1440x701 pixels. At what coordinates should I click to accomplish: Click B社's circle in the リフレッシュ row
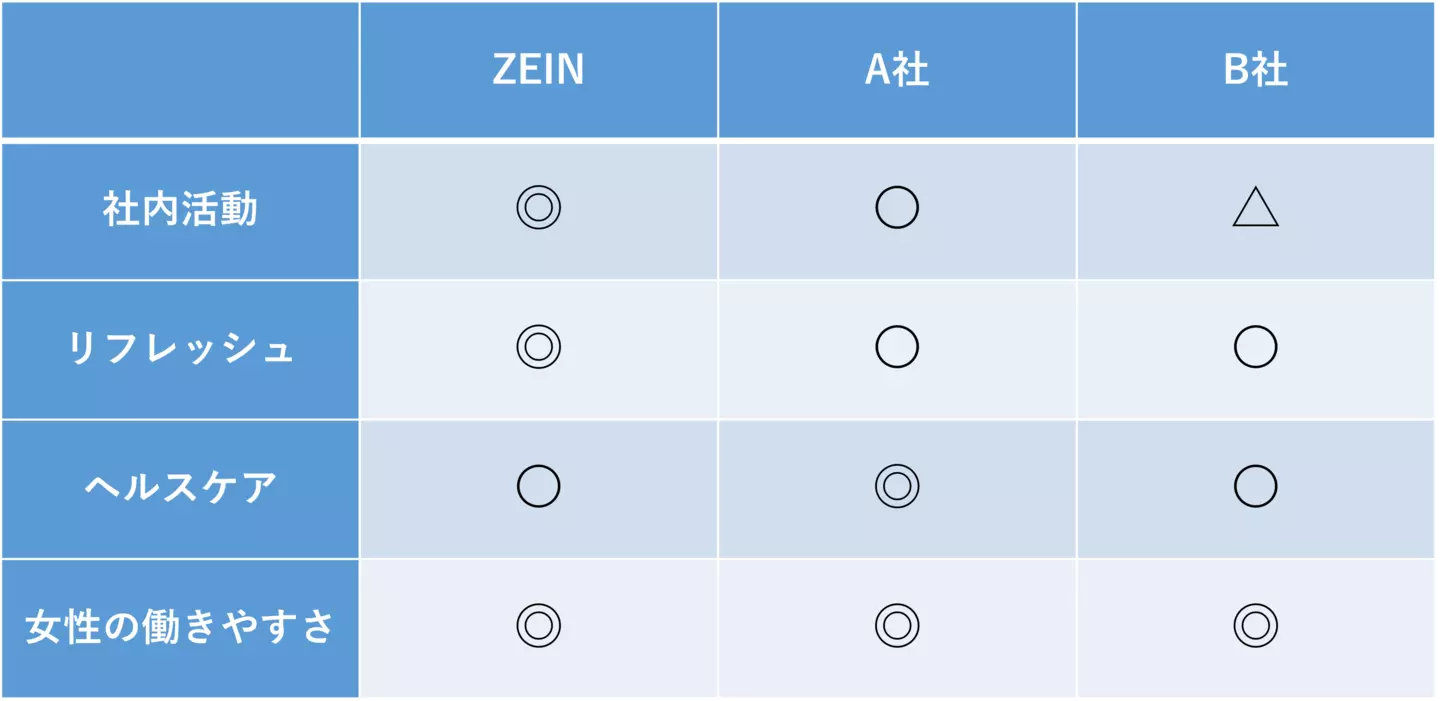click(1255, 347)
